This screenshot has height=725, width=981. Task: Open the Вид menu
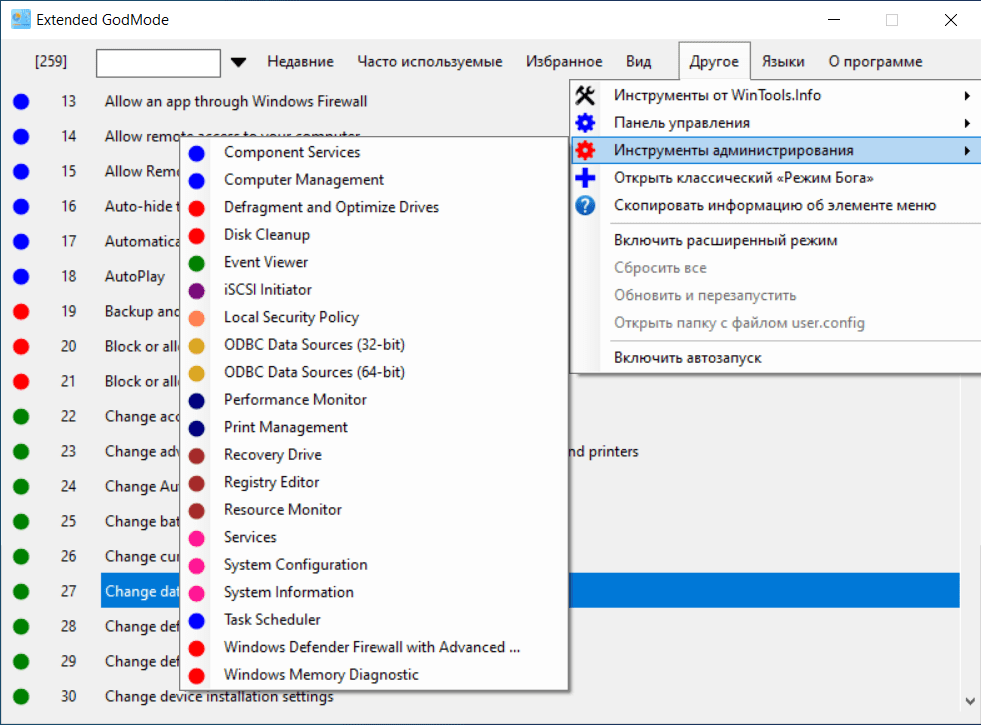coord(639,61)
